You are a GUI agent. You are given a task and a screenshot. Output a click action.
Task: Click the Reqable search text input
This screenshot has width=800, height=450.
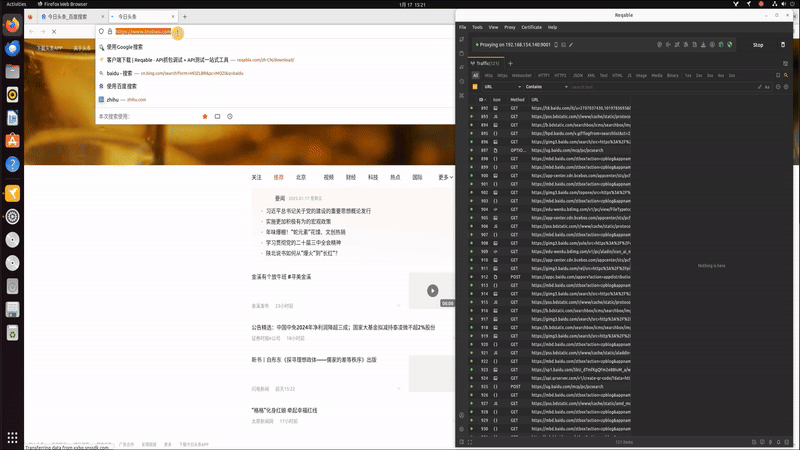[662, 87]
